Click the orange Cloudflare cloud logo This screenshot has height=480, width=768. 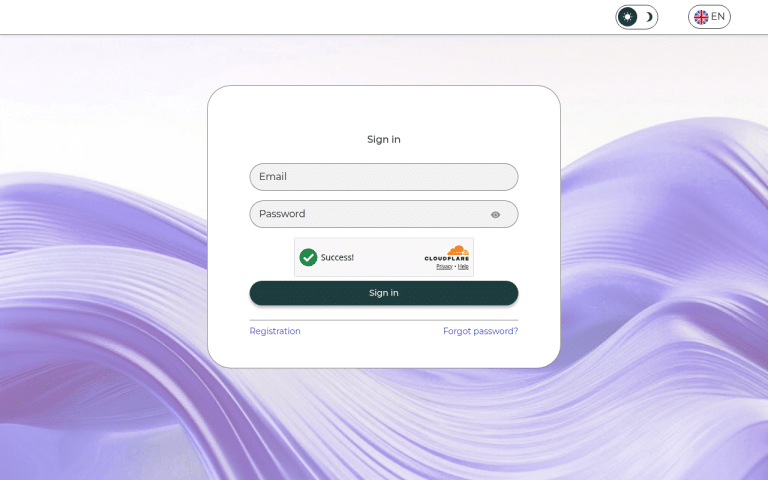tap(458, 250)
